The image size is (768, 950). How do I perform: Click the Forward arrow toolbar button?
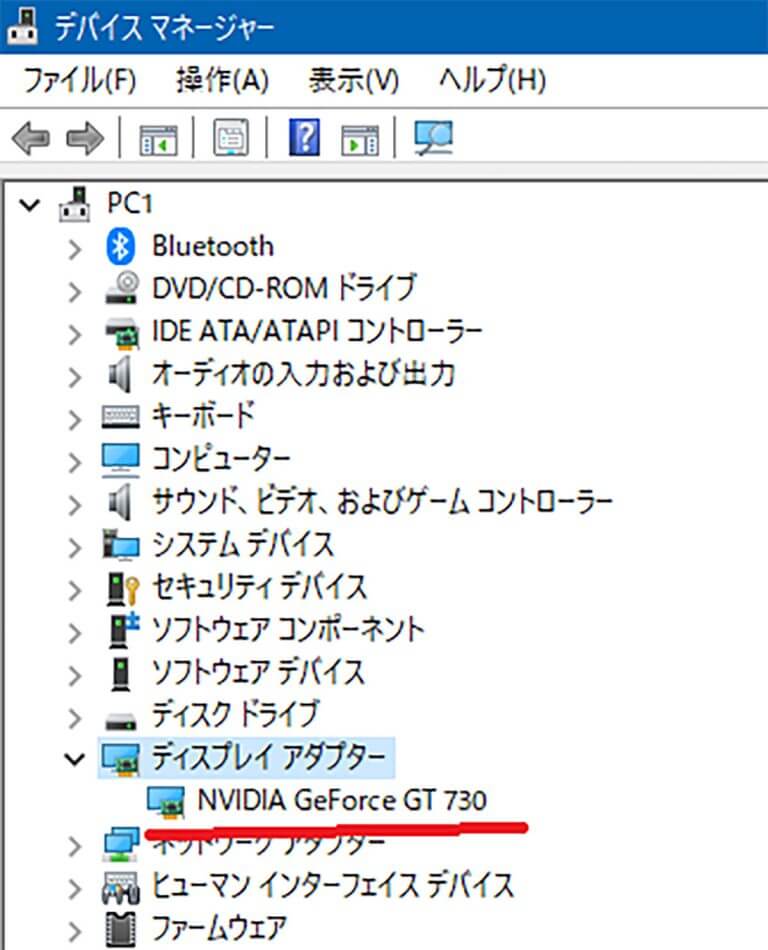point(85,139)
